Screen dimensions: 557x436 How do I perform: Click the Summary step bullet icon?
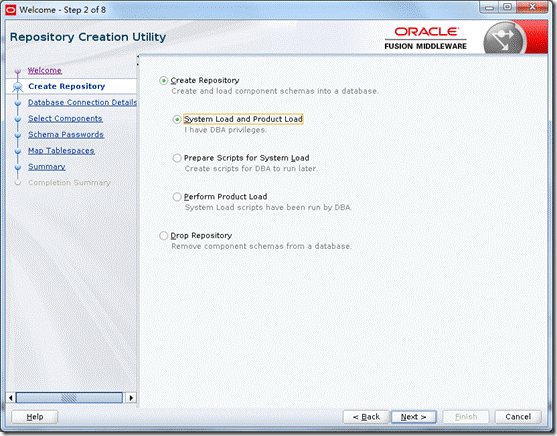pyautogui.click(x=18, y=167)
